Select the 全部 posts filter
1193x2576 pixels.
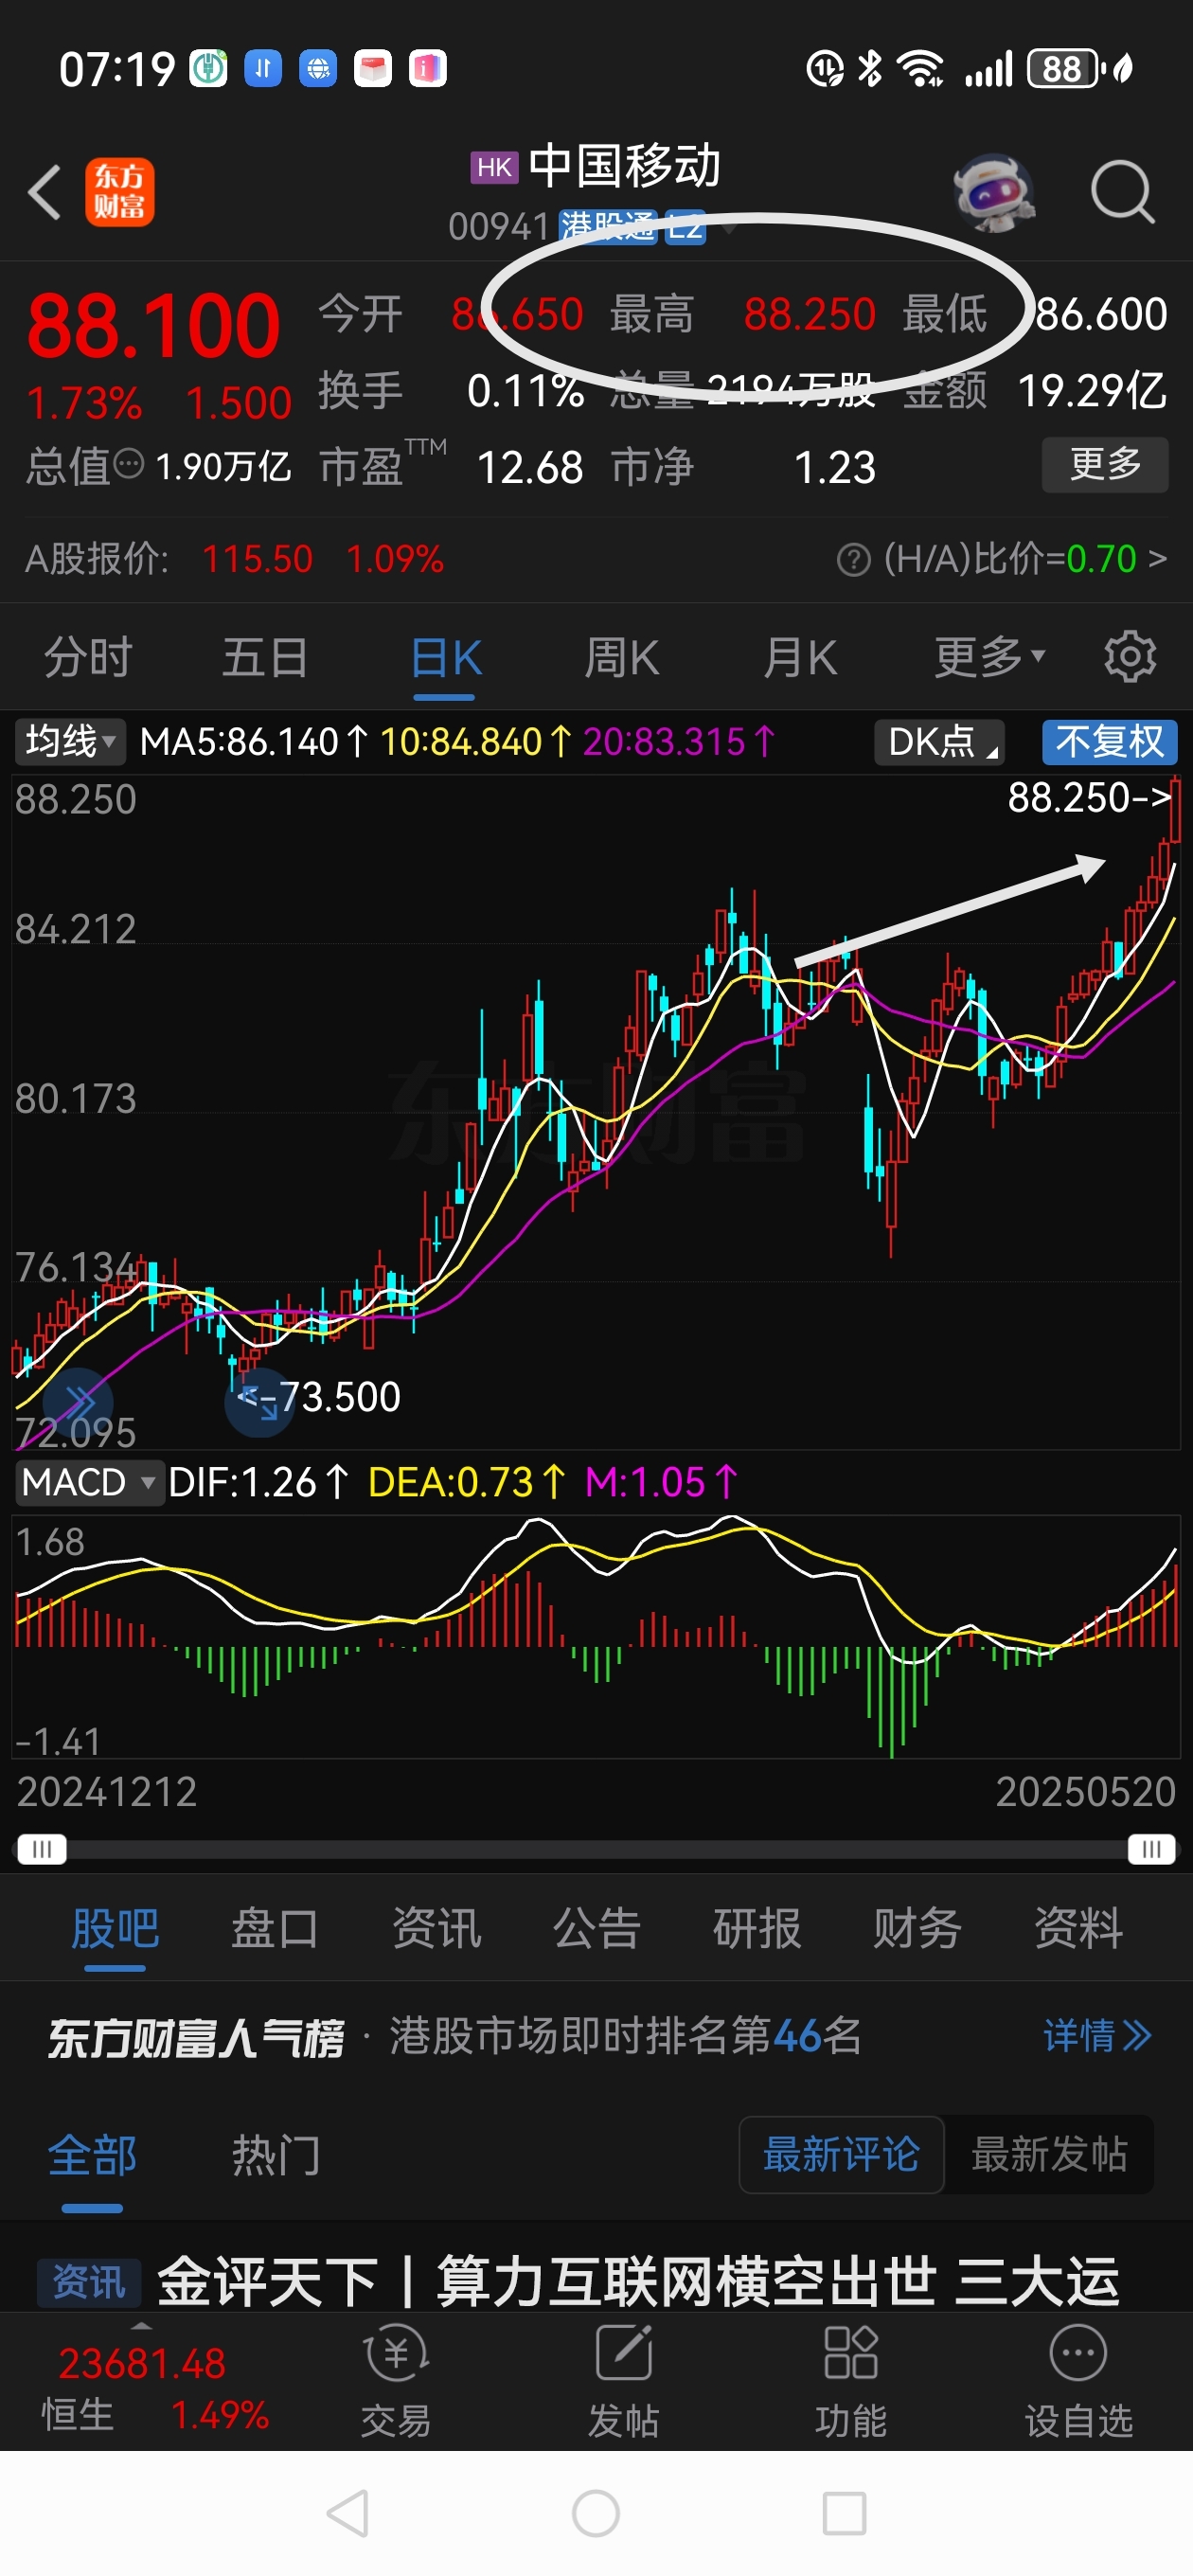[x=92, y=2155]
